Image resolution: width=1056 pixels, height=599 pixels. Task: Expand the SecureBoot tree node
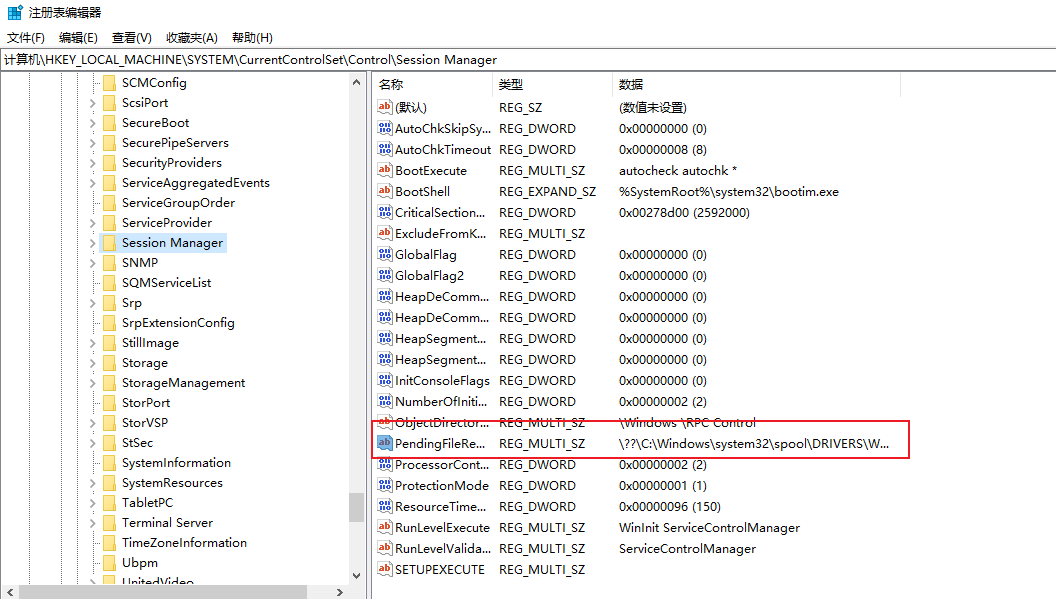[x=93, y=123]
